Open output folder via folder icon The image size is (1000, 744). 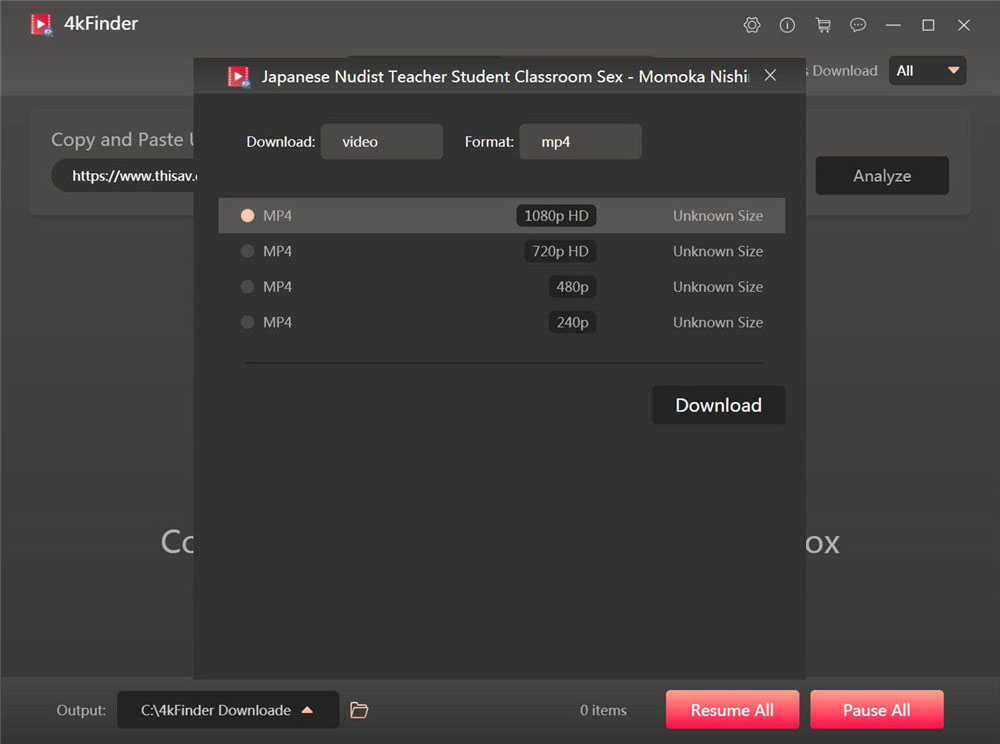[x=359, y=710]
